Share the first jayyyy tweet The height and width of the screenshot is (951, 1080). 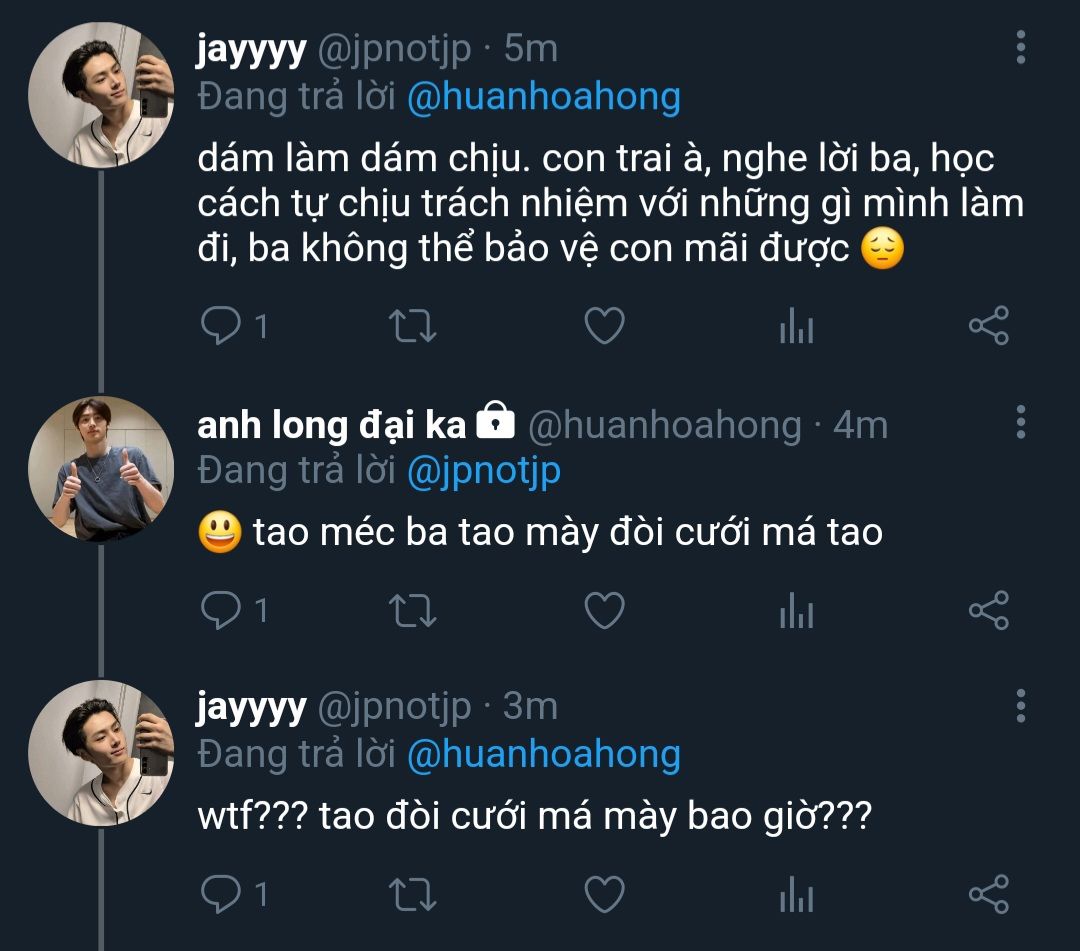click(x=989, y=326)
